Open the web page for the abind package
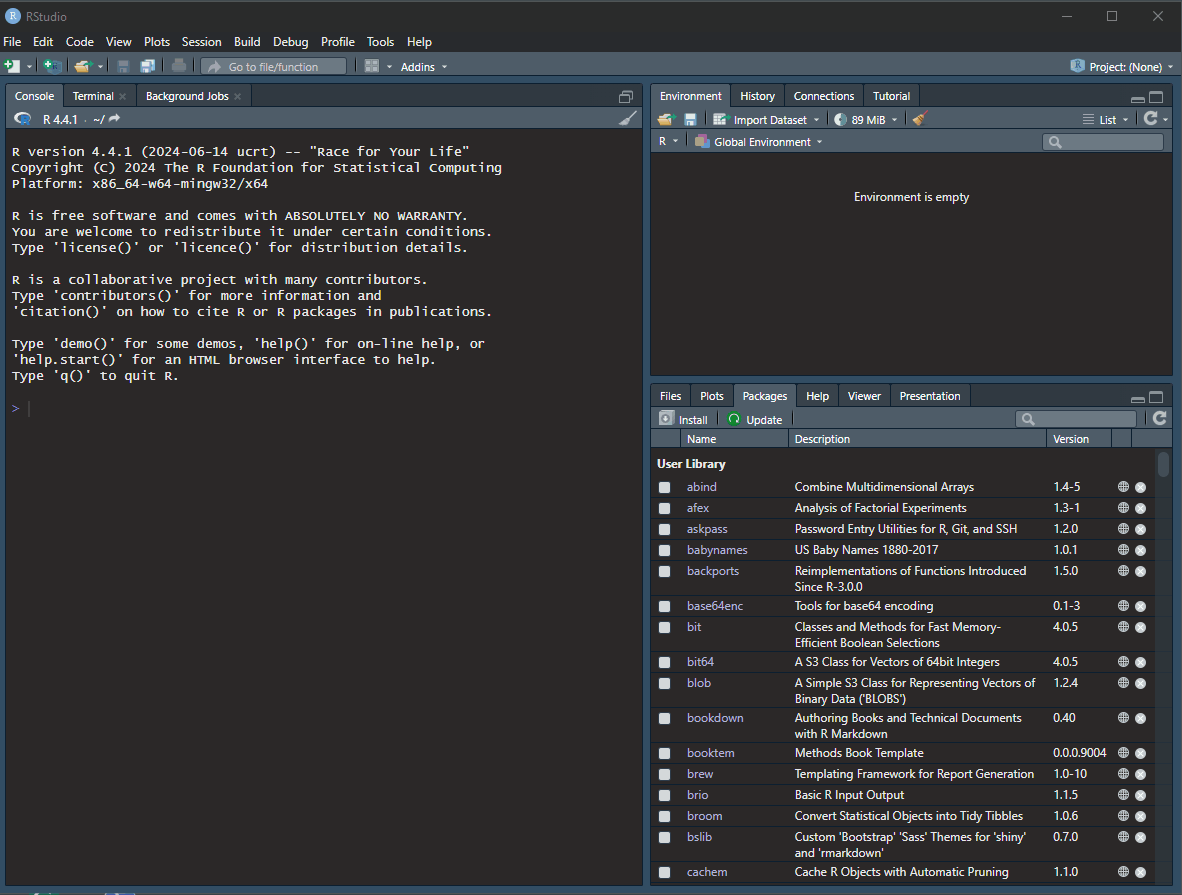 click(1123, 487)
